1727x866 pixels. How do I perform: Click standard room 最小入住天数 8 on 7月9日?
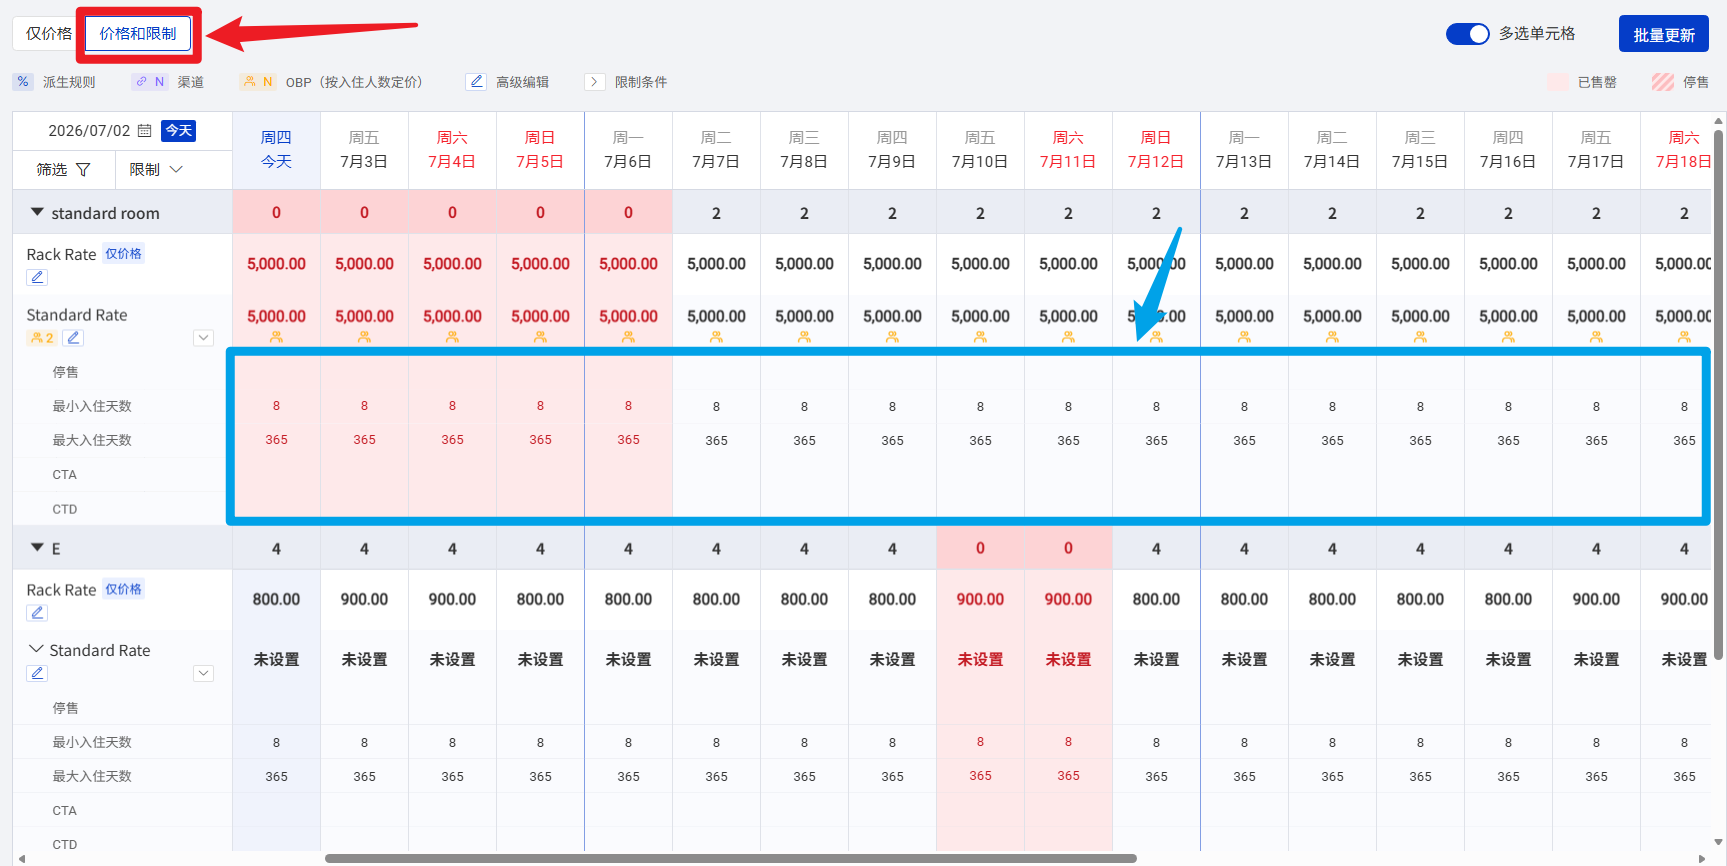(x=892, y=406)
